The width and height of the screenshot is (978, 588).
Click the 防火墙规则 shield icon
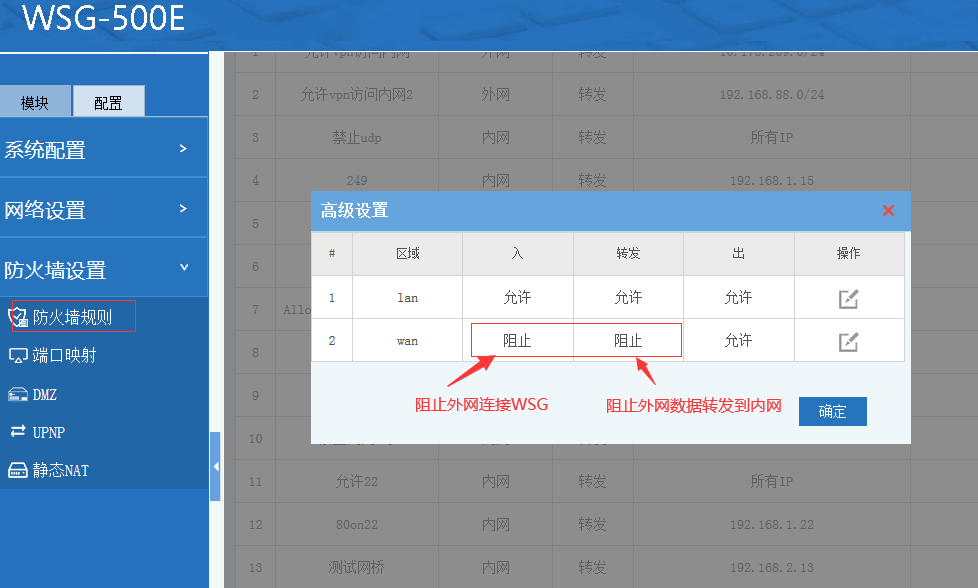click(18, 318)
